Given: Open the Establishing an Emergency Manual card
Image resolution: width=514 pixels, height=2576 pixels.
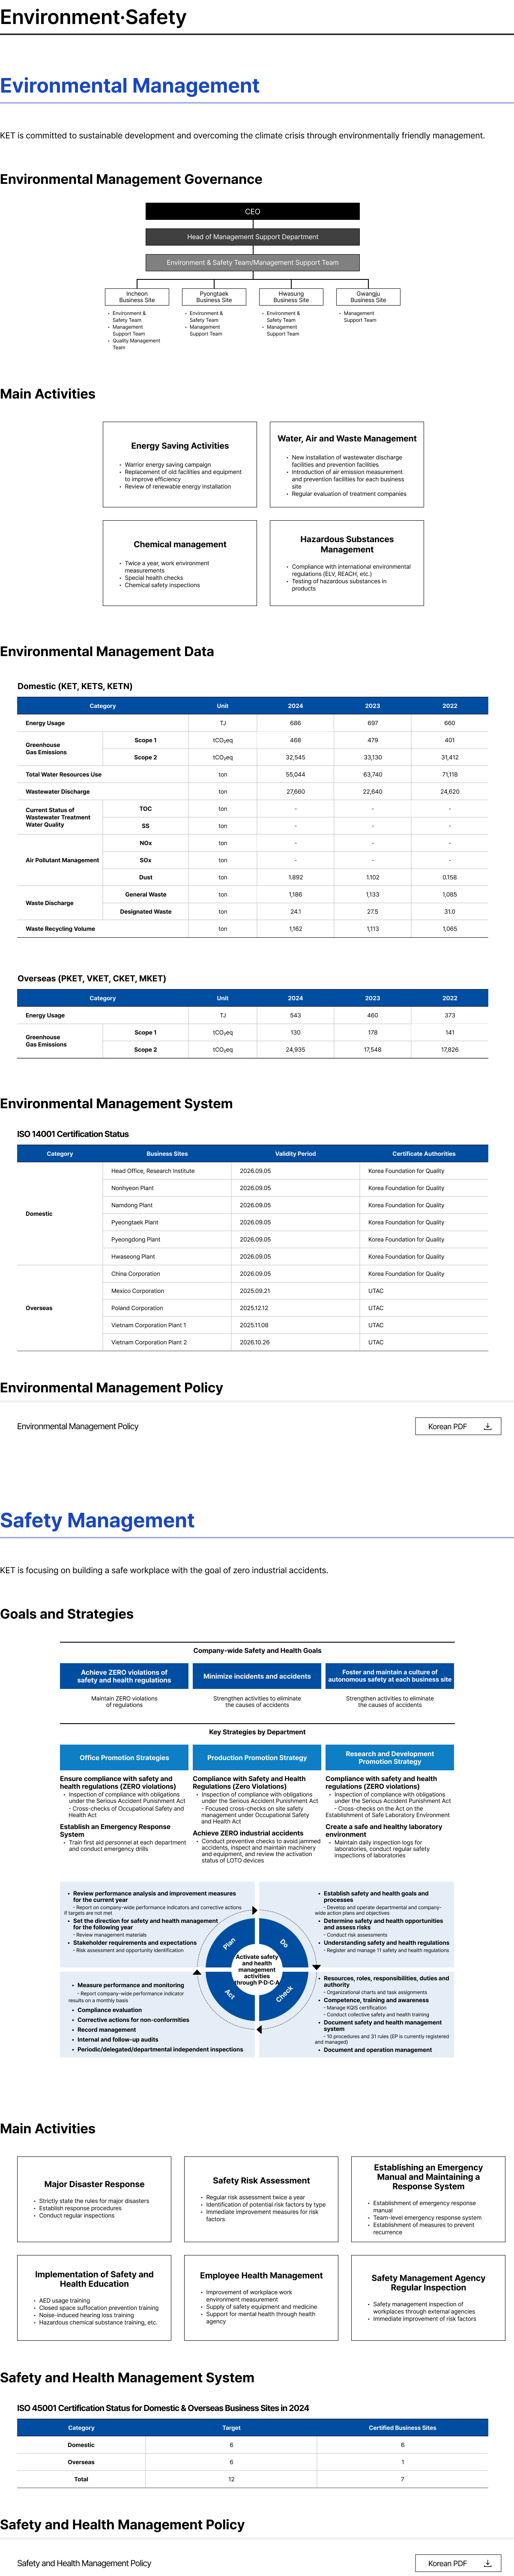Looking at the screenshot, I should [x=428, y=2199].
